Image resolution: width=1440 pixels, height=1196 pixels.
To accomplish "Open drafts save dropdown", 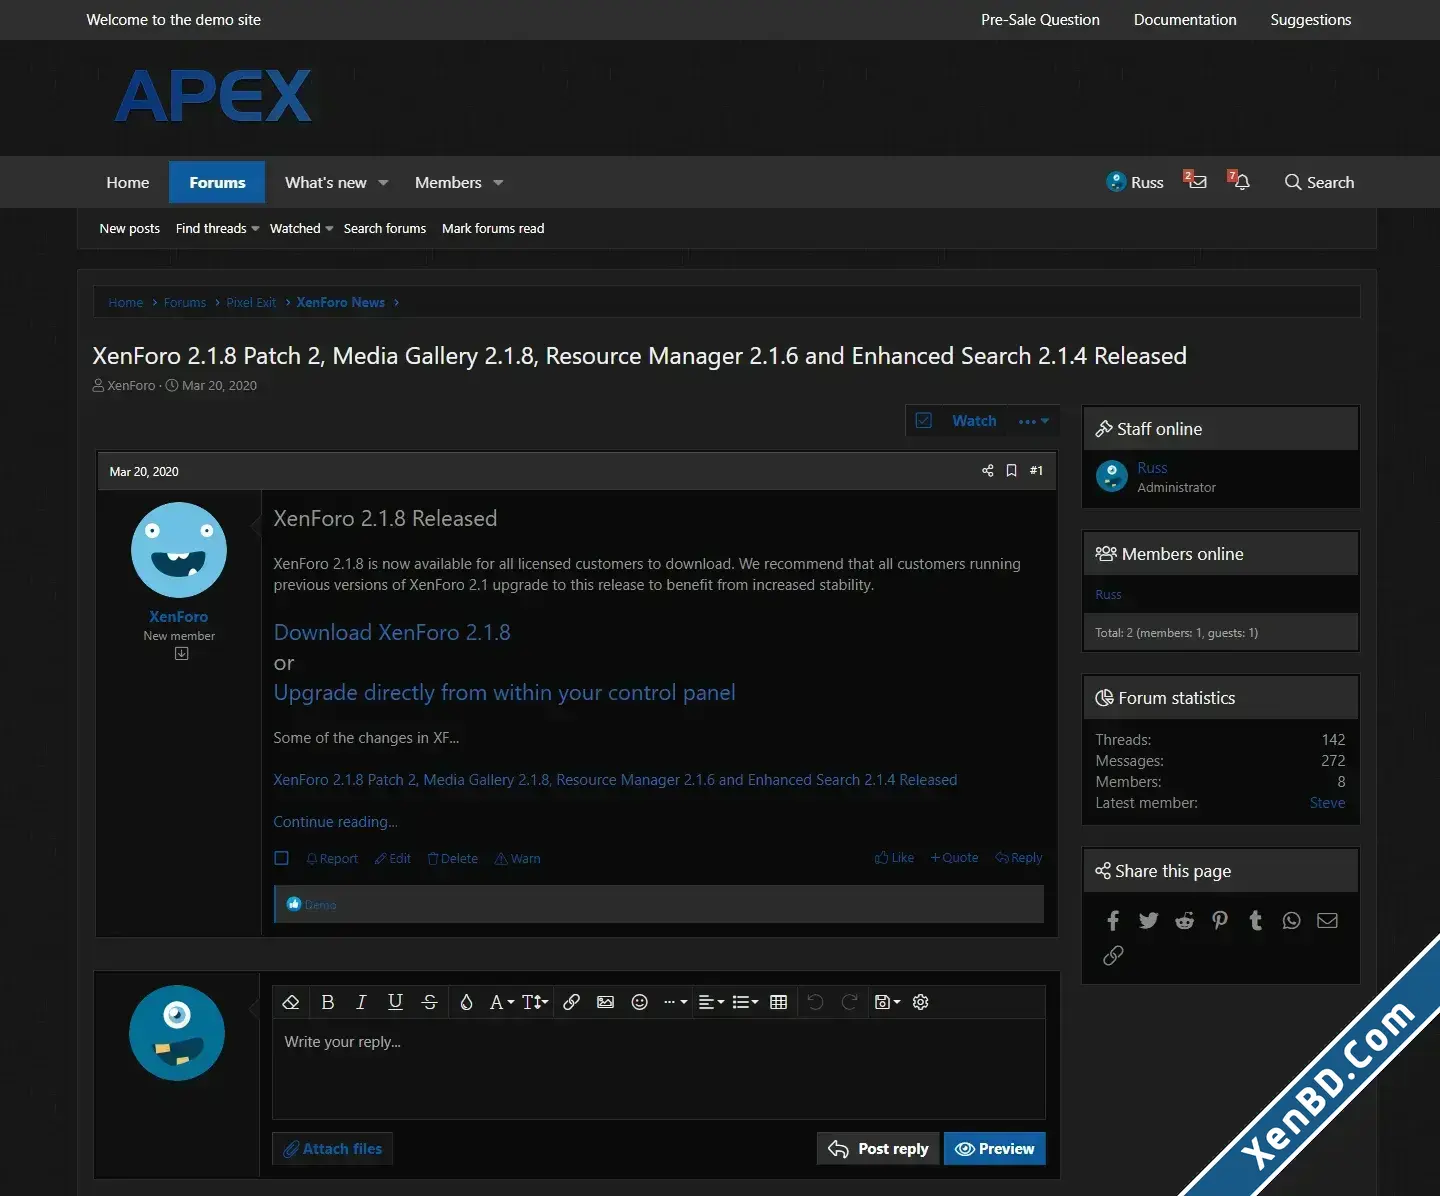I will [x=887, y=1002].
